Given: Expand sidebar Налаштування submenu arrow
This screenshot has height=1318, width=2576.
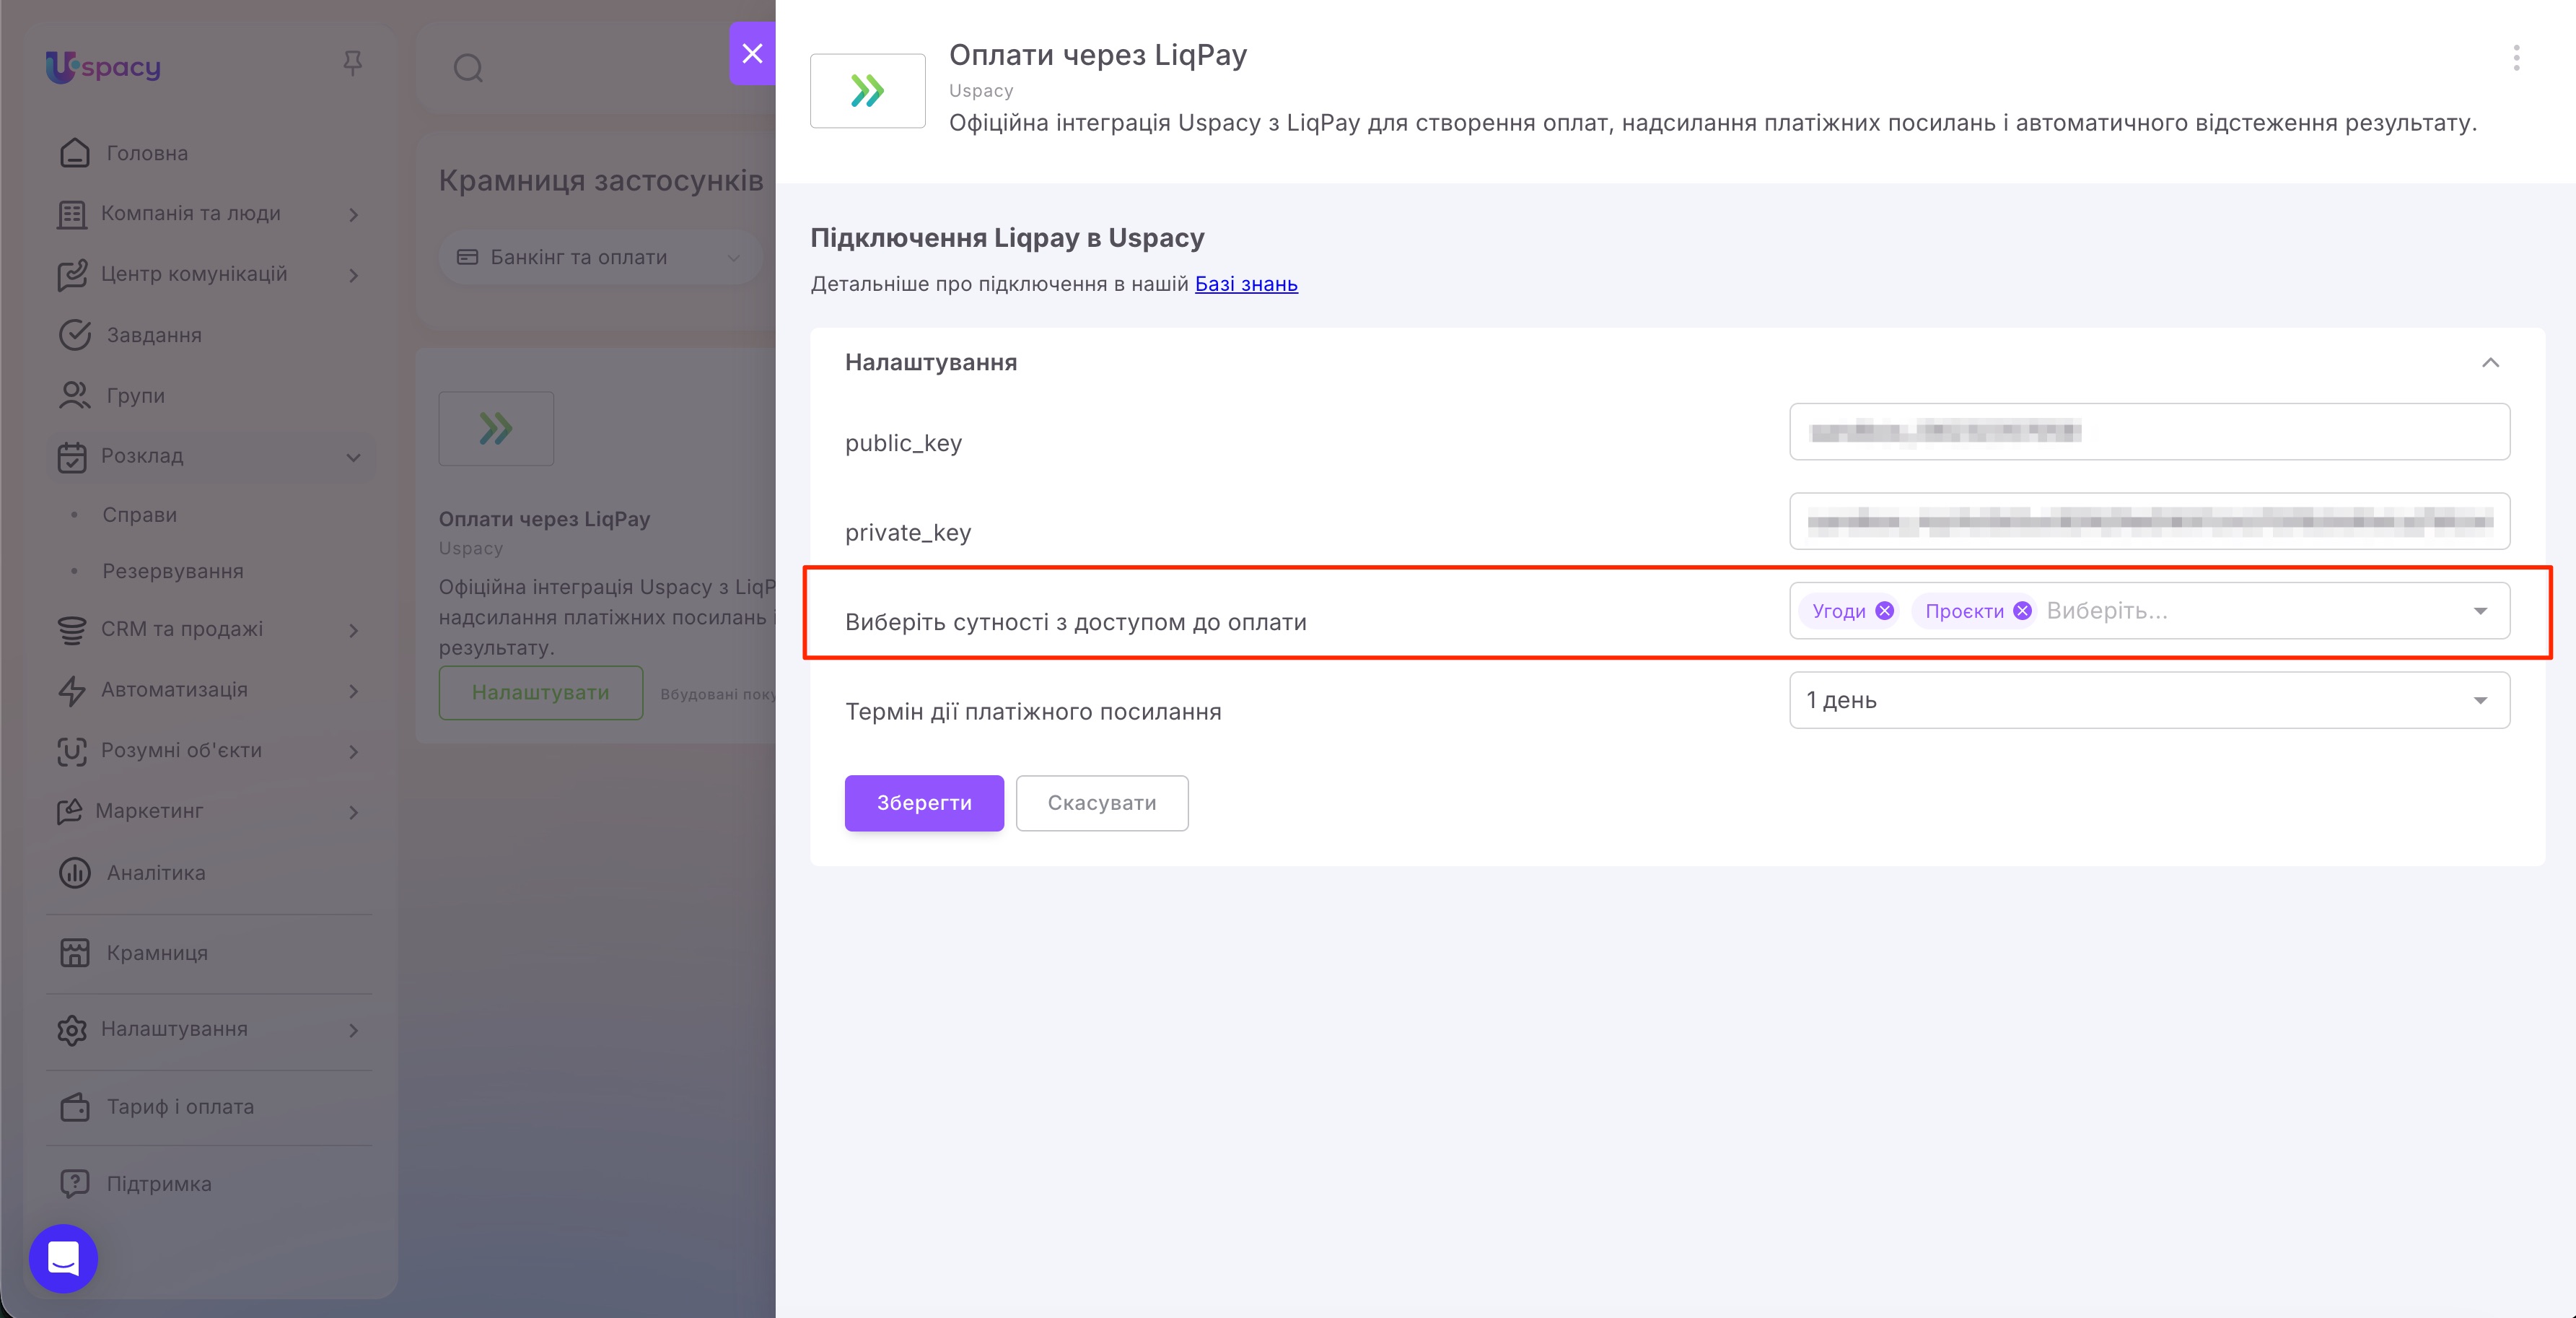Looking at the screenshot, I should click(x=354, y=1030).
